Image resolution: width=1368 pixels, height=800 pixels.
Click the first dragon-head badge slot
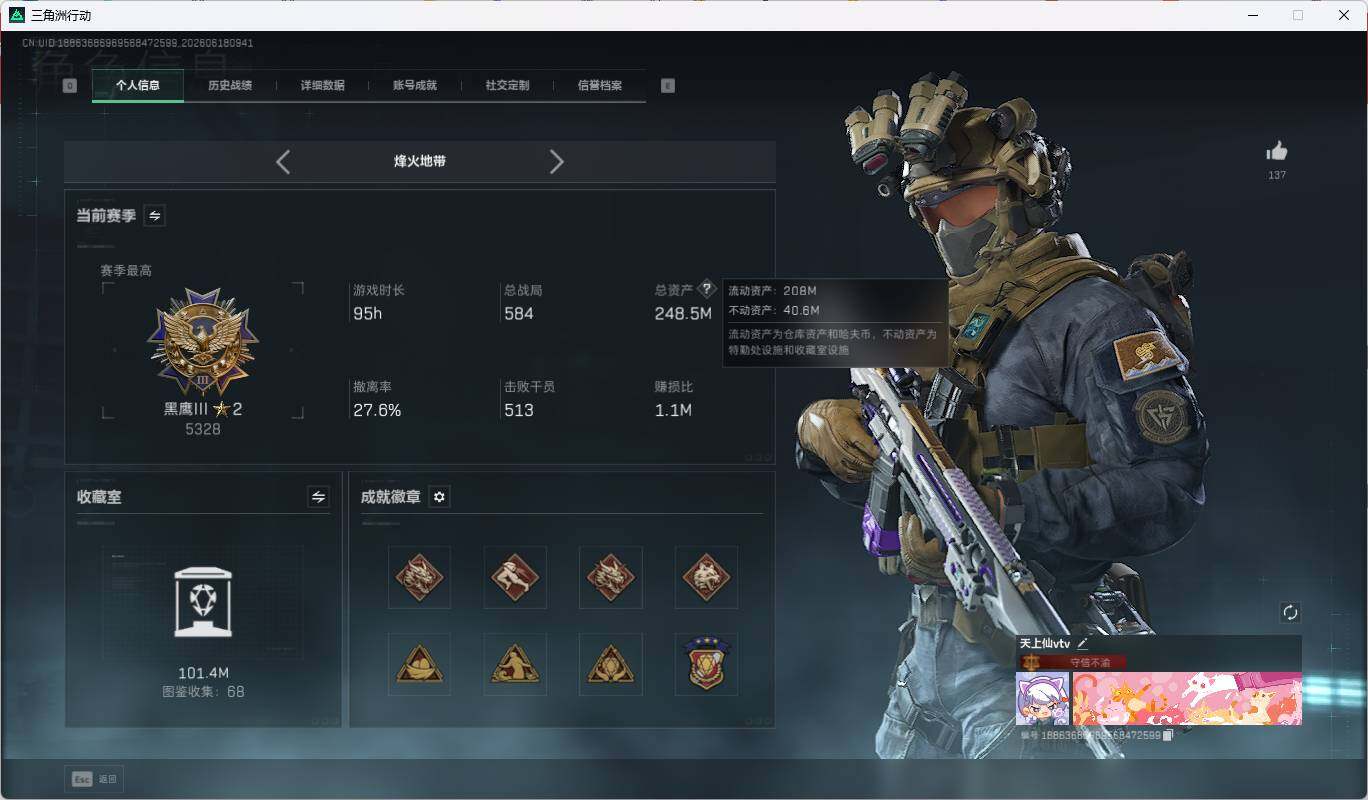(419, 577)
